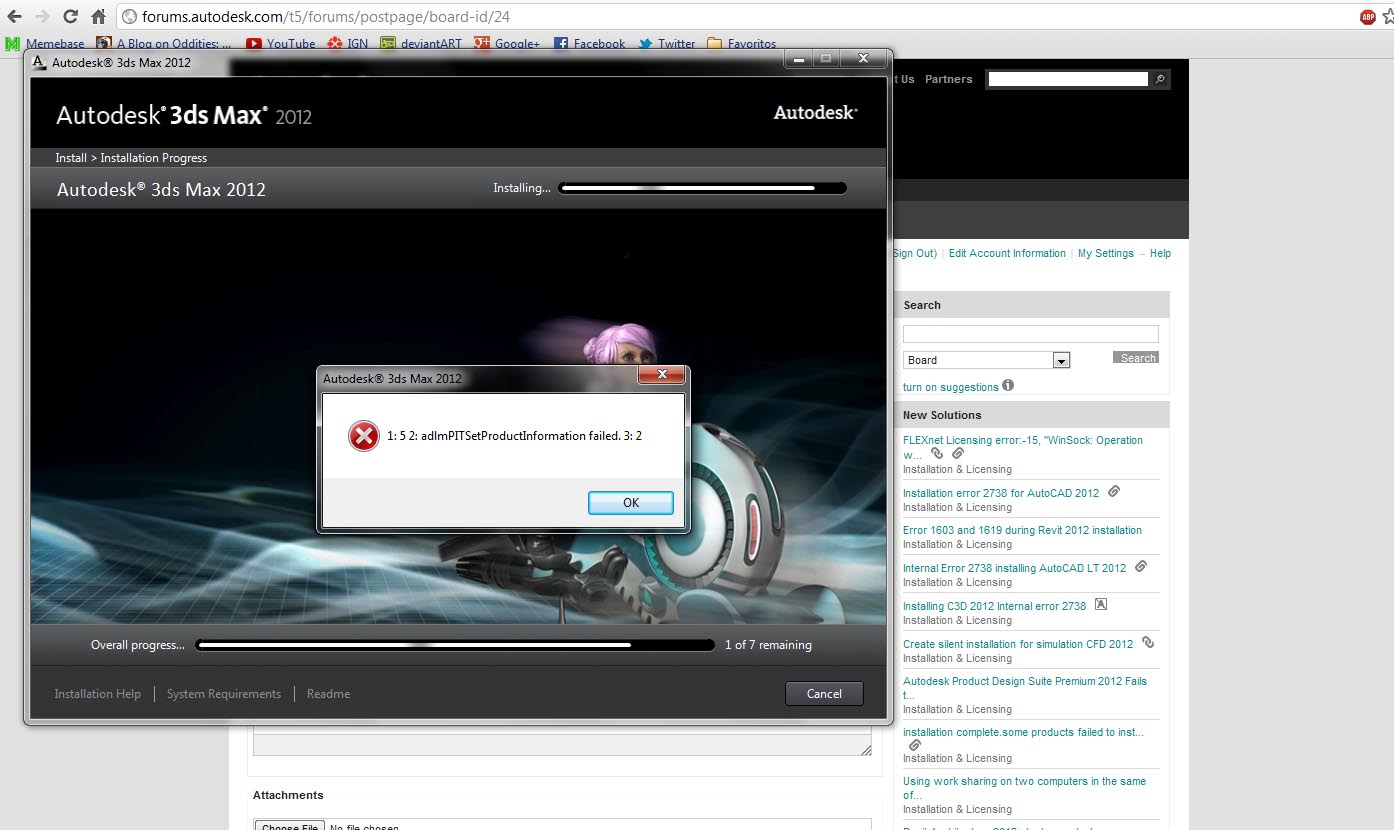The width and height of the screenshot is (1394, 830).
Task: Click the site header search field
Action: pos(1068,79)
